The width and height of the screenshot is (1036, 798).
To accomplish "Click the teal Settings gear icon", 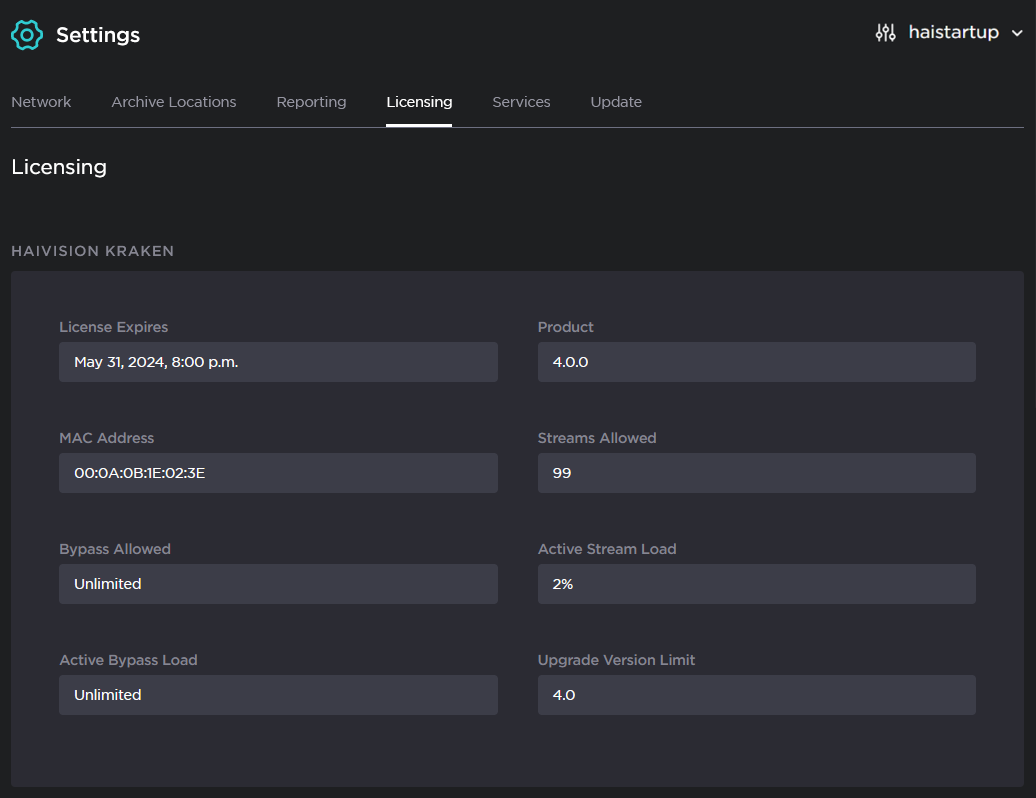I will point(27,34).
